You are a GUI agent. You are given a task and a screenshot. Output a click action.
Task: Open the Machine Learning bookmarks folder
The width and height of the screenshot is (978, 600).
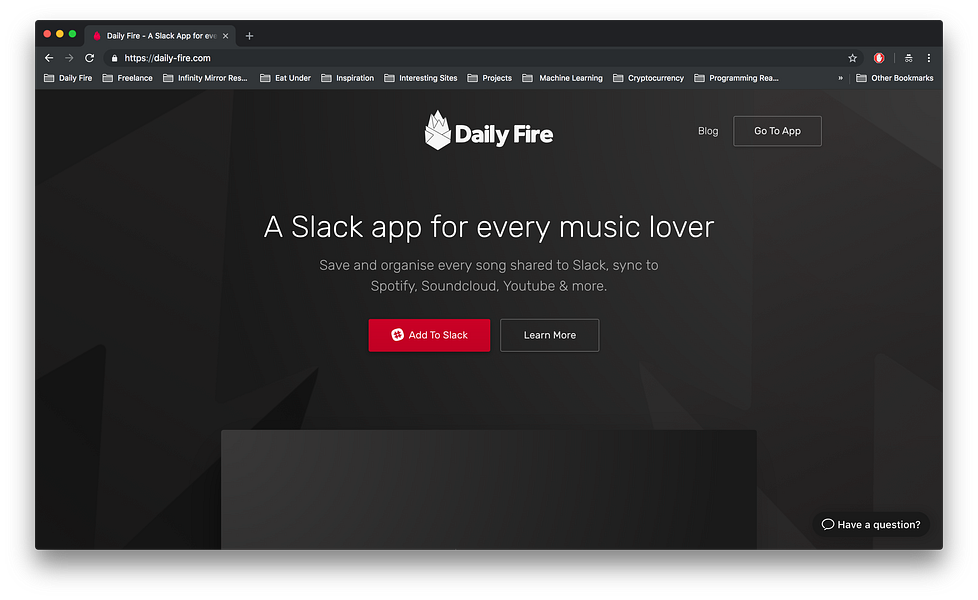point(563,78)
